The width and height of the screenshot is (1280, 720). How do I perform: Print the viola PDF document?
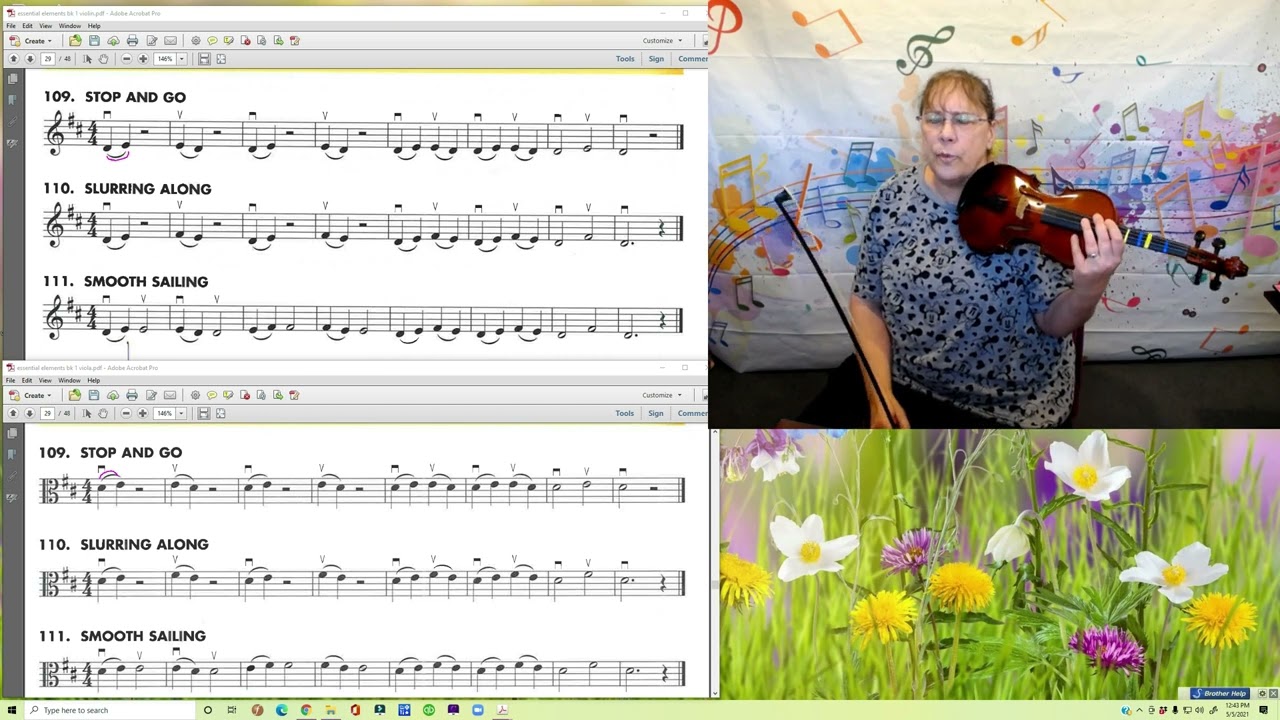click(132, 395)
